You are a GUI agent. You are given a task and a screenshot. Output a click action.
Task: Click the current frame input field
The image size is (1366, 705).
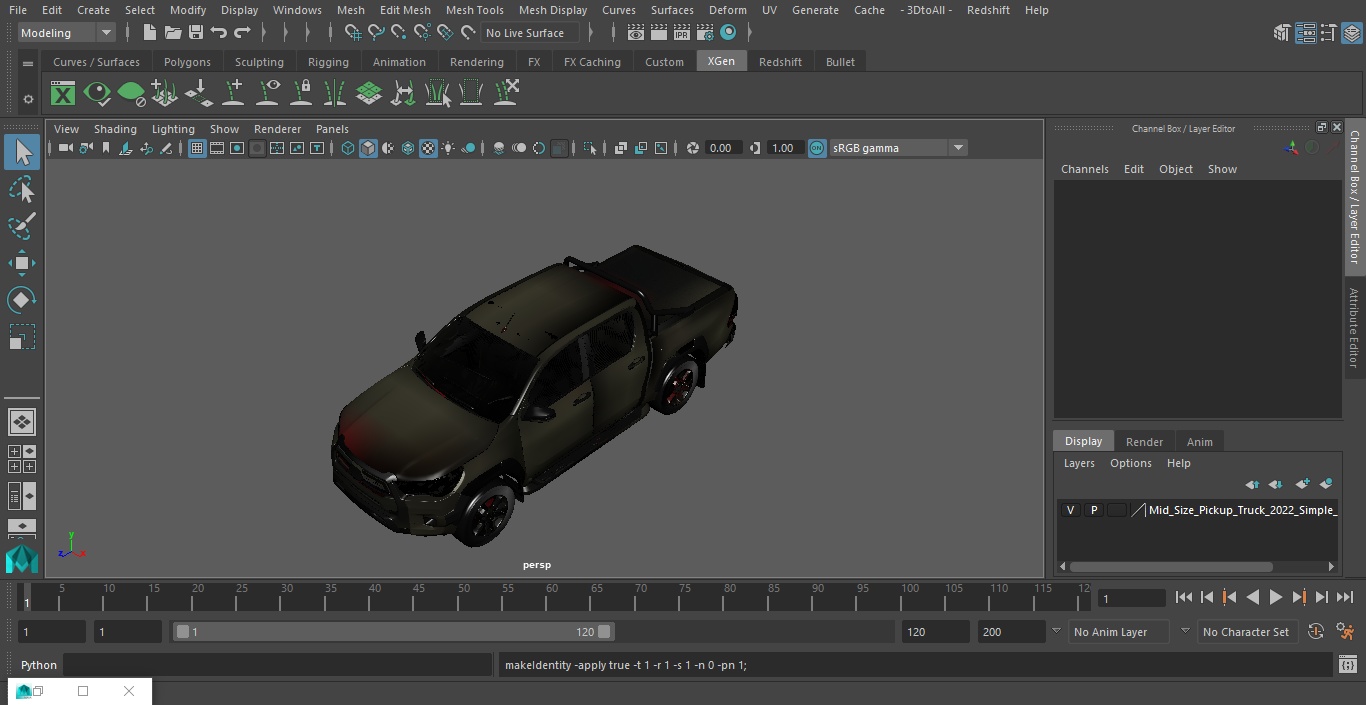[1131, 598]
